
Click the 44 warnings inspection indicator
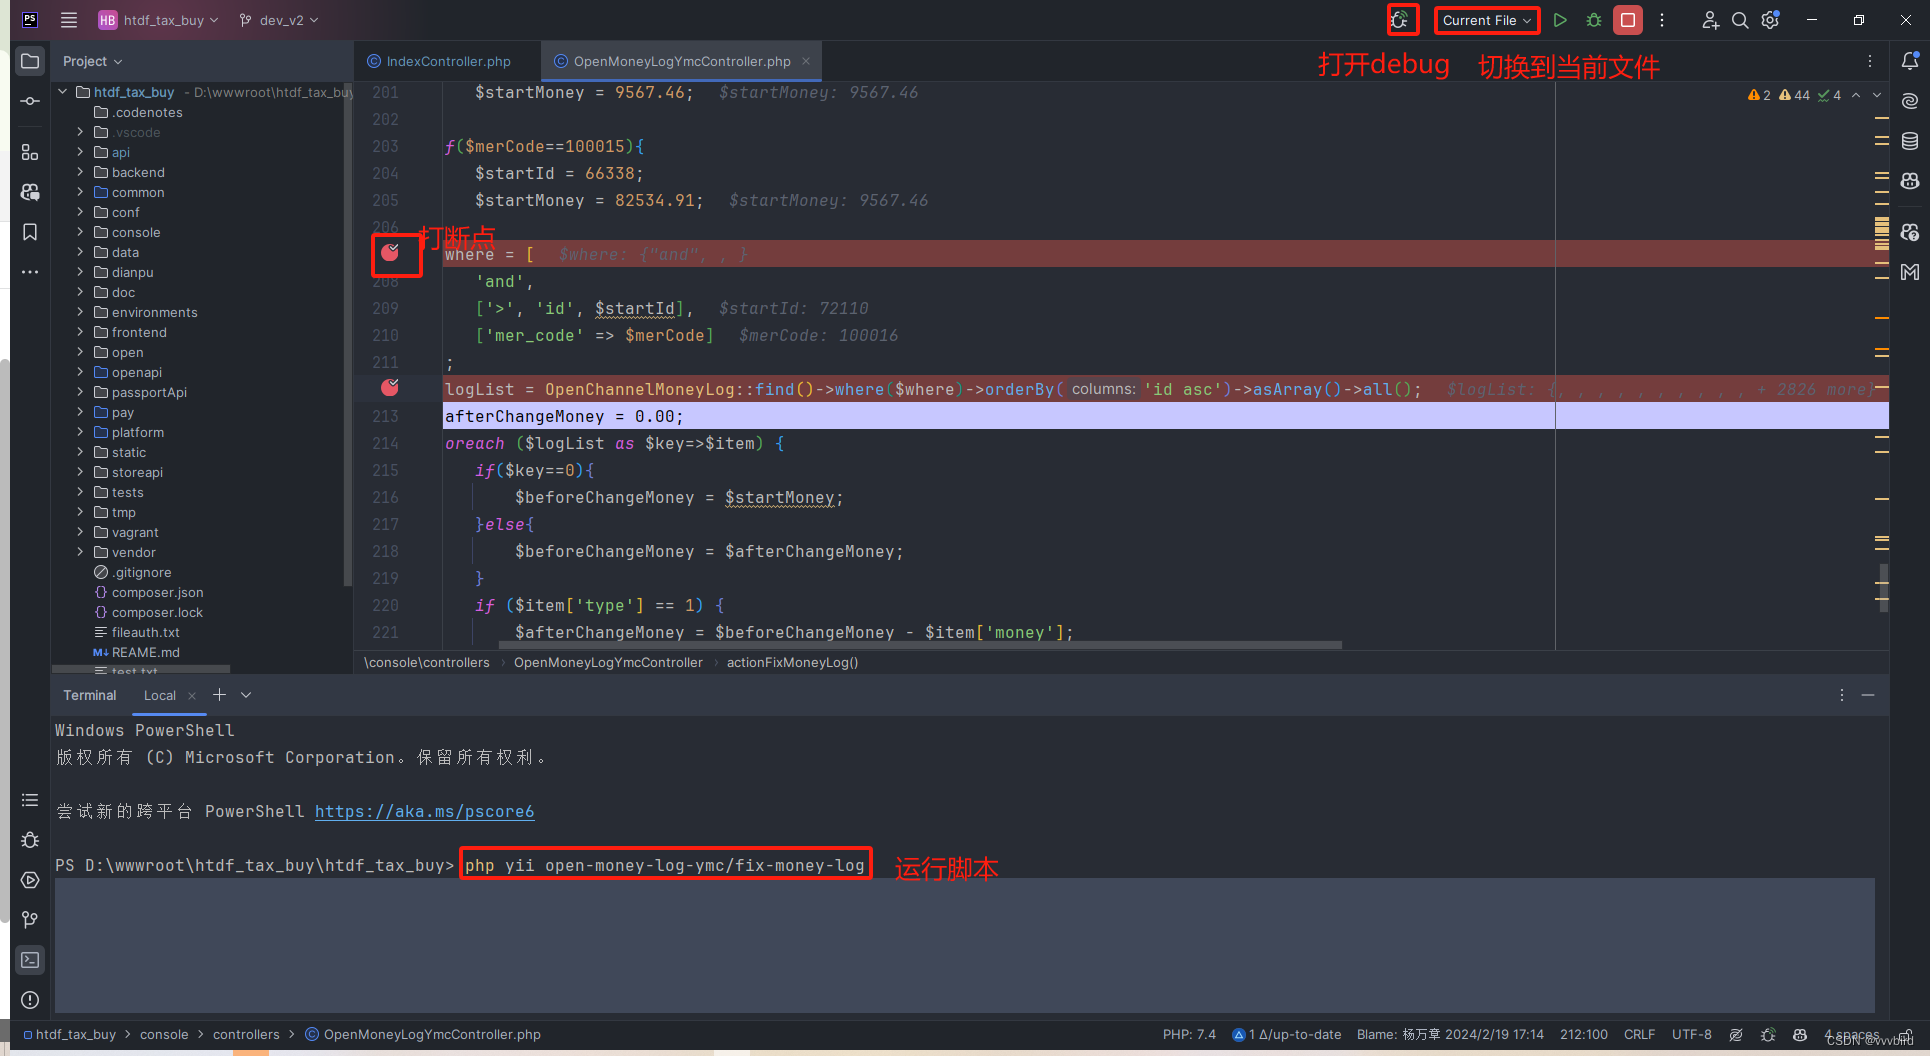pos(1794,95)
